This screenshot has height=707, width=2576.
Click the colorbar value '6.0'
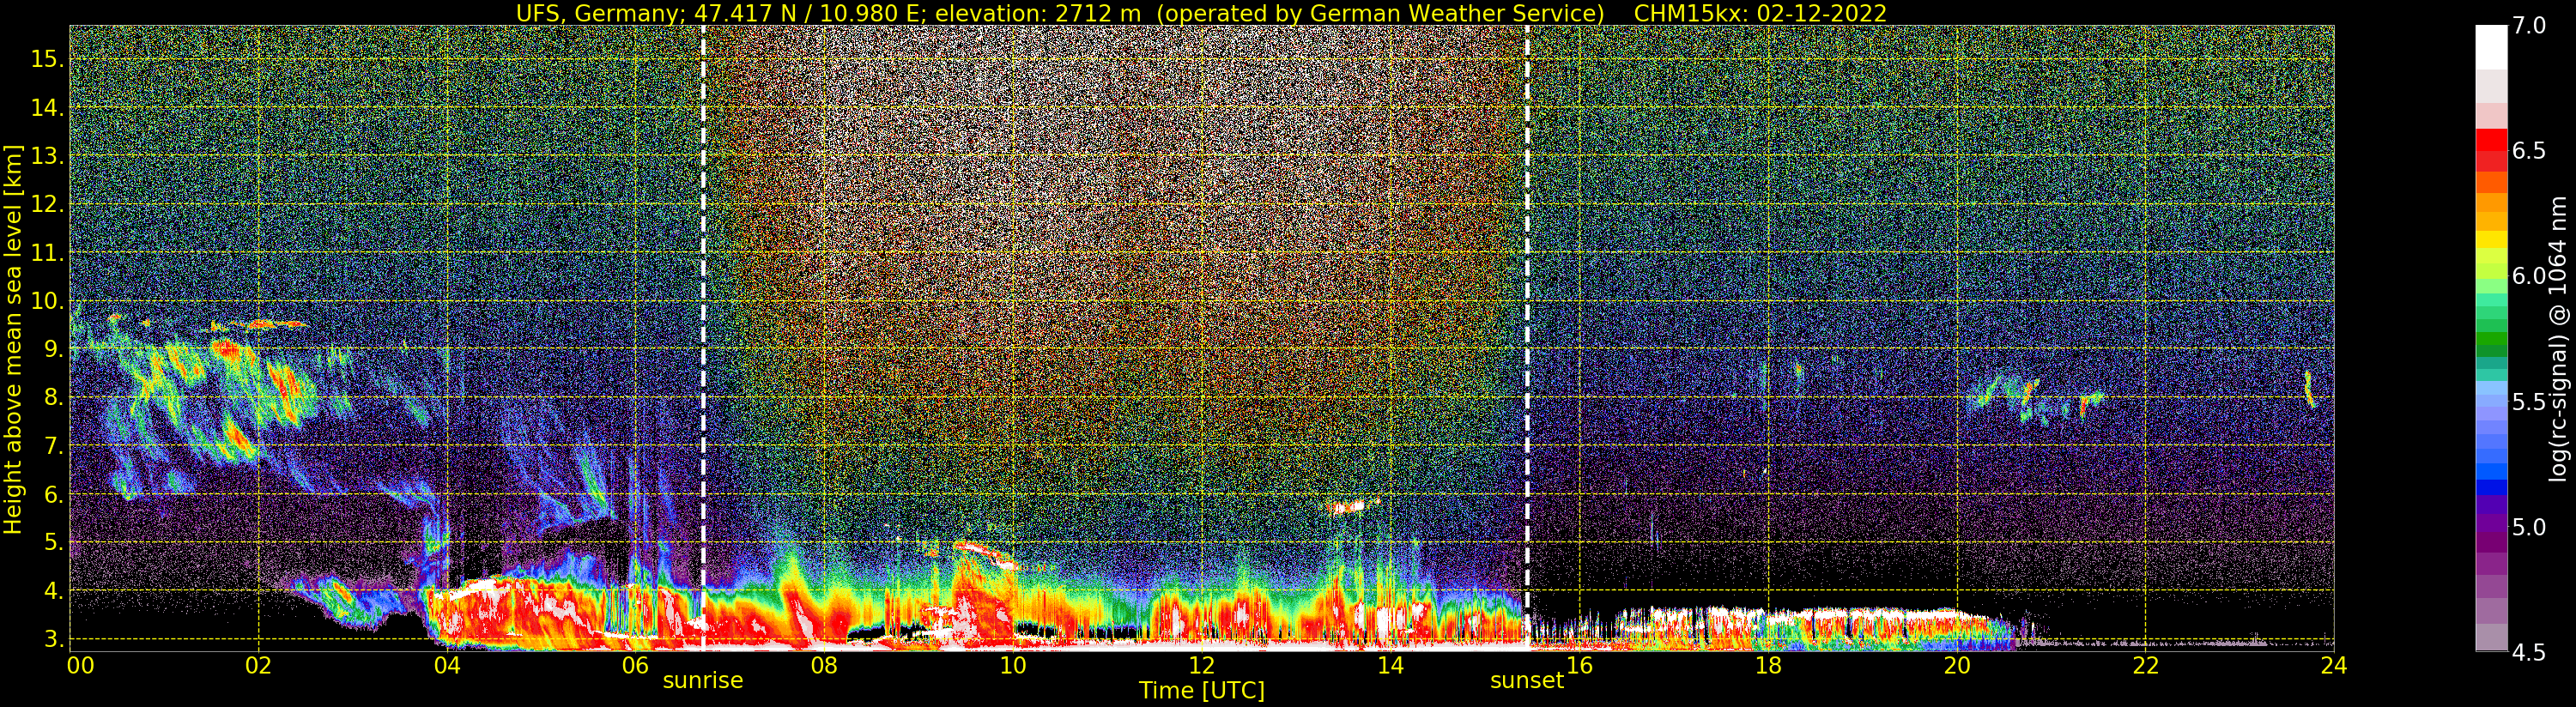click(x=2529, y=276)
